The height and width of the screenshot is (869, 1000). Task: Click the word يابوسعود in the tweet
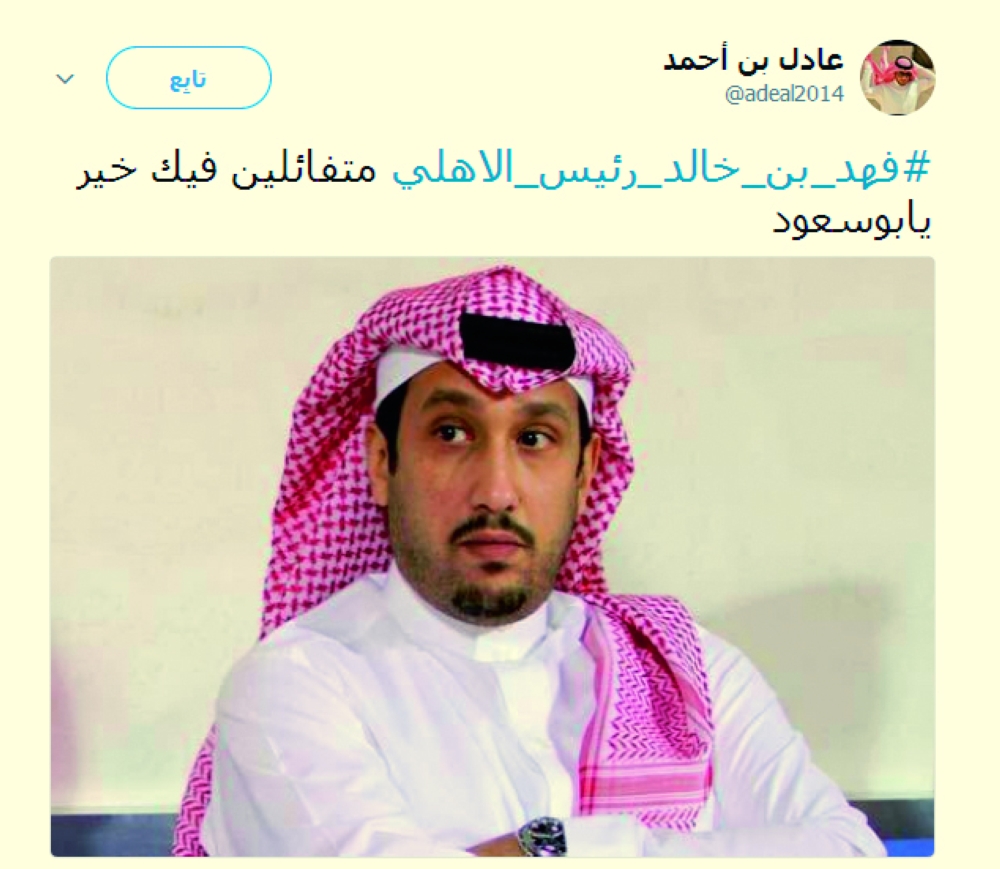pyautogui.click(x=851, y=222)
